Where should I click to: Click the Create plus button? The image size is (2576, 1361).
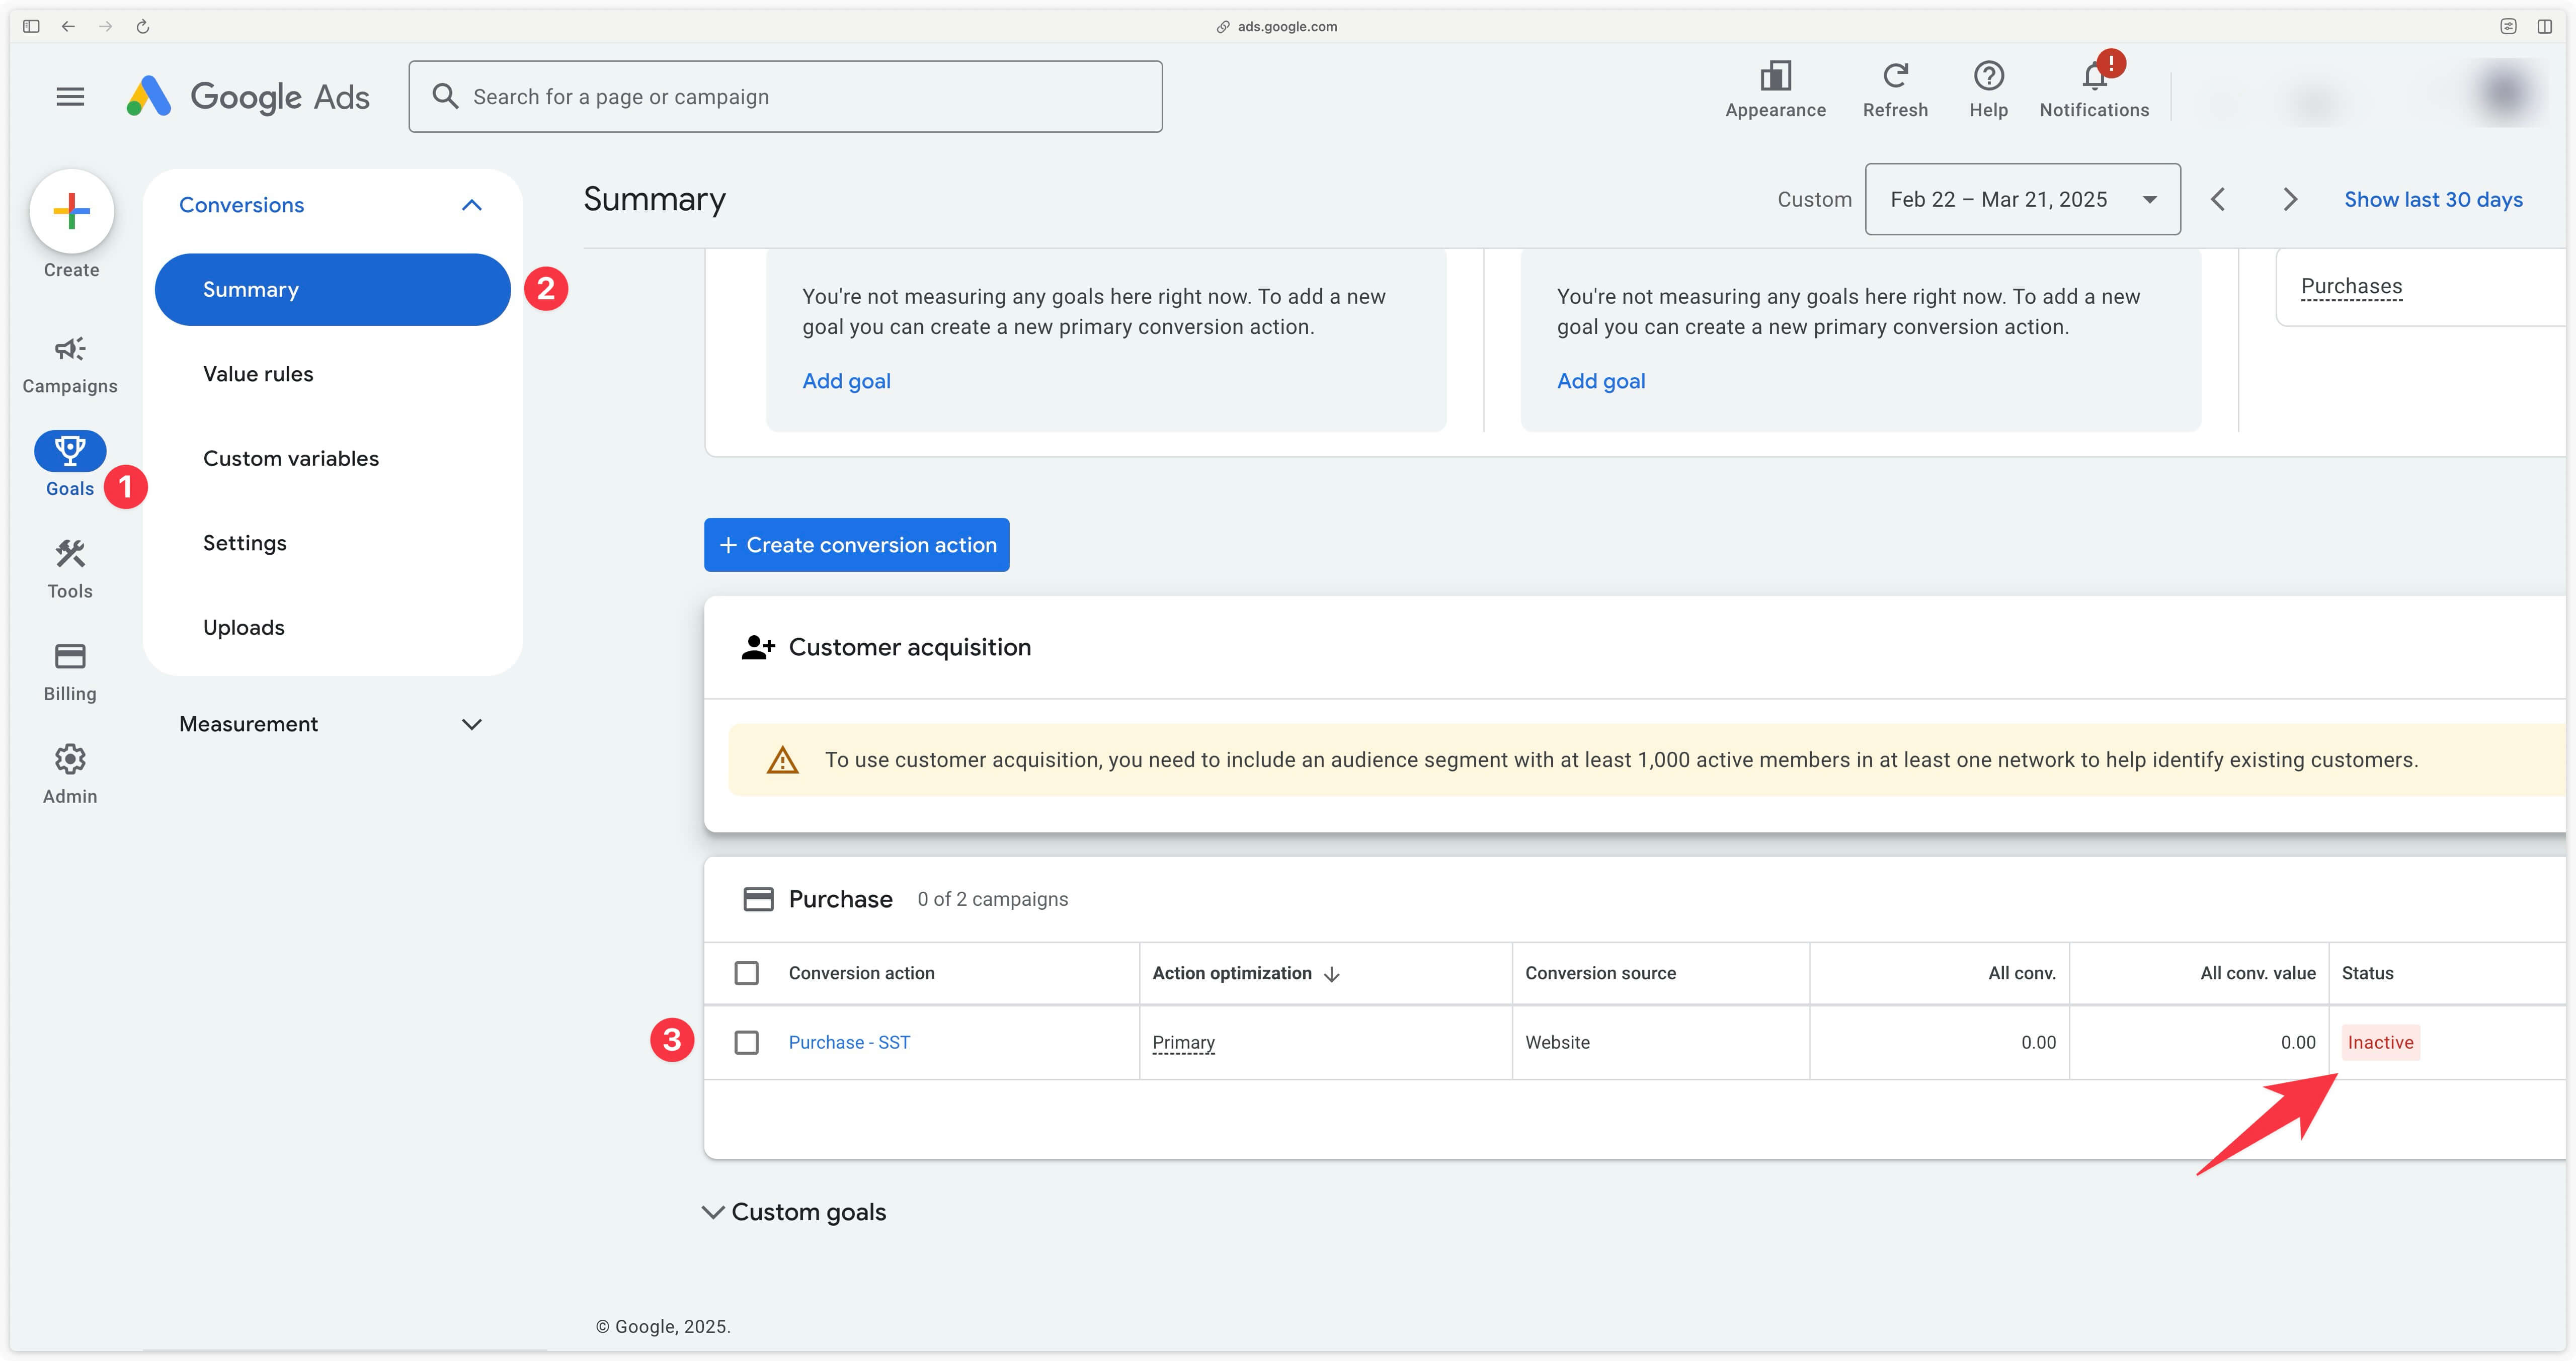(71, 211)
